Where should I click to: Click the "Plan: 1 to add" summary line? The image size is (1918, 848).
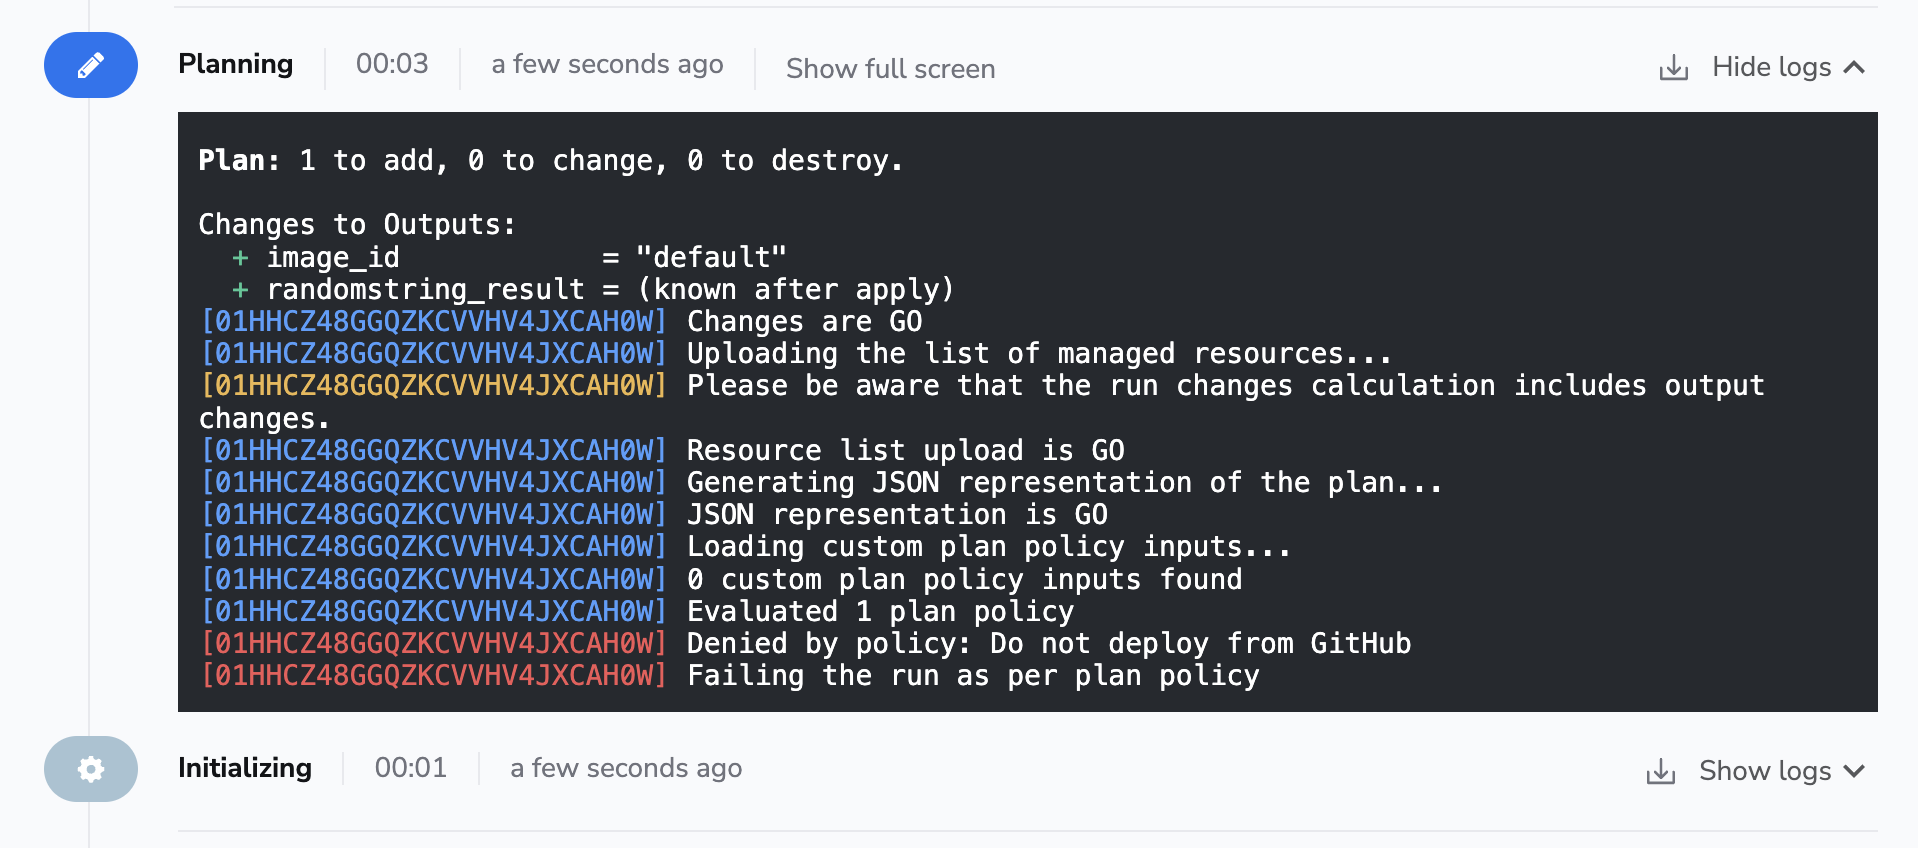pyautogui.click(x=550, y=161)
